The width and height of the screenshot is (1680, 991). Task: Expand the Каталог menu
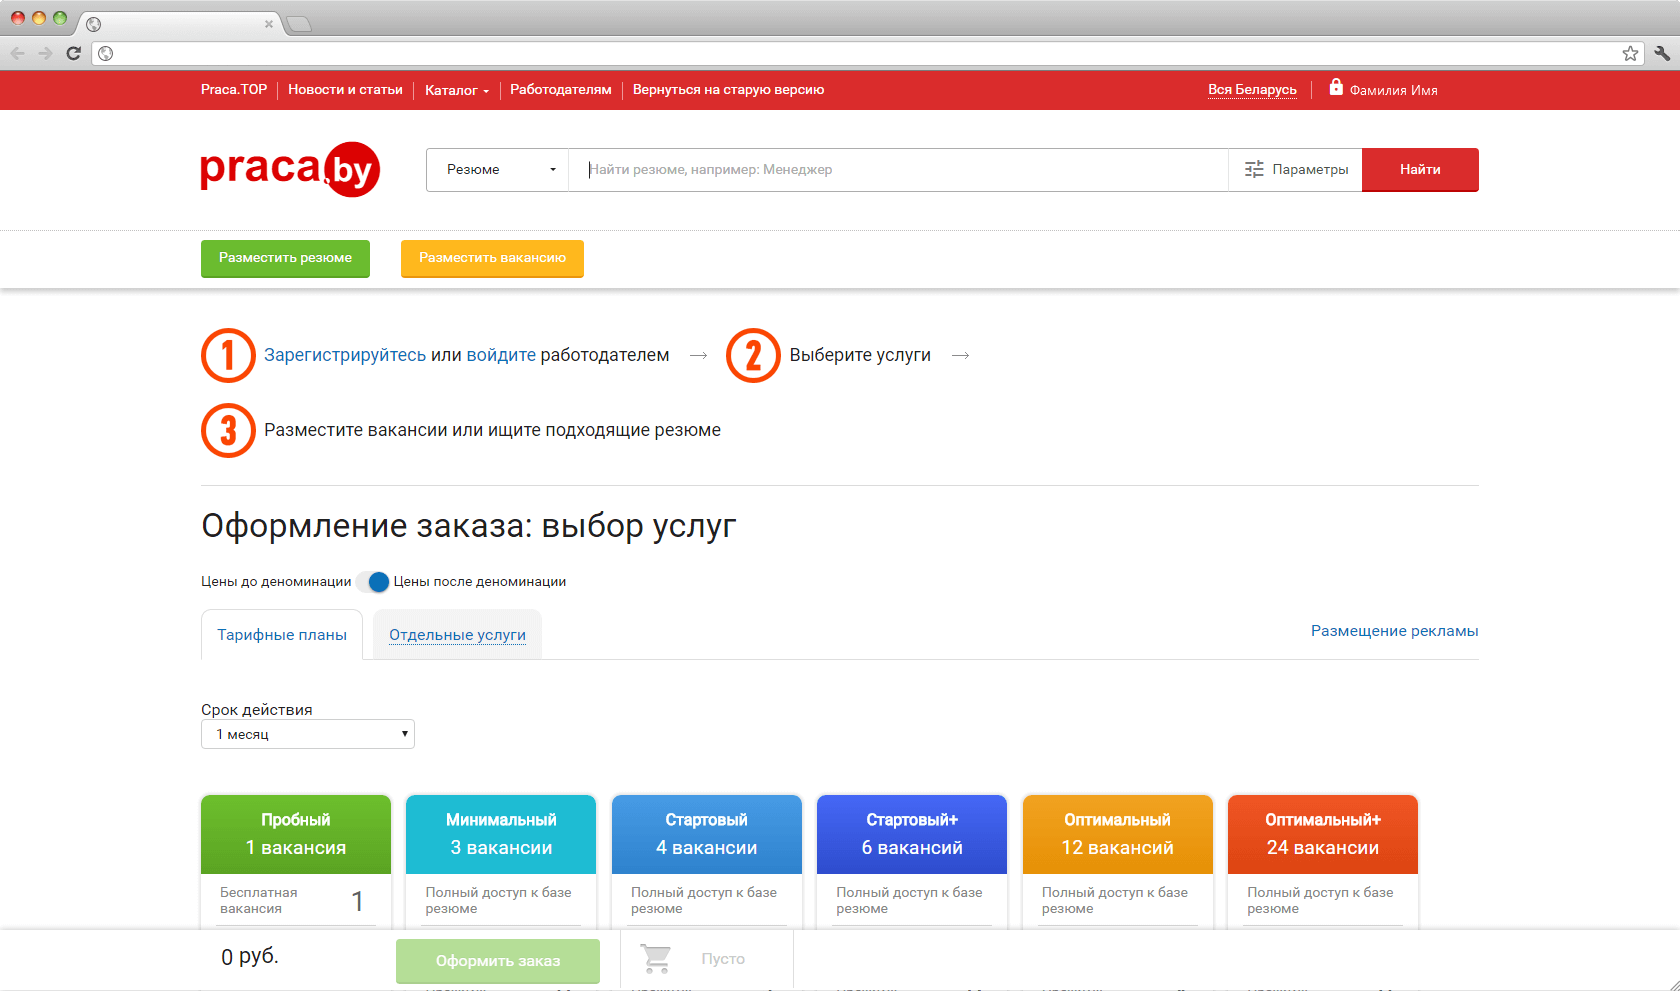point(456,90)
